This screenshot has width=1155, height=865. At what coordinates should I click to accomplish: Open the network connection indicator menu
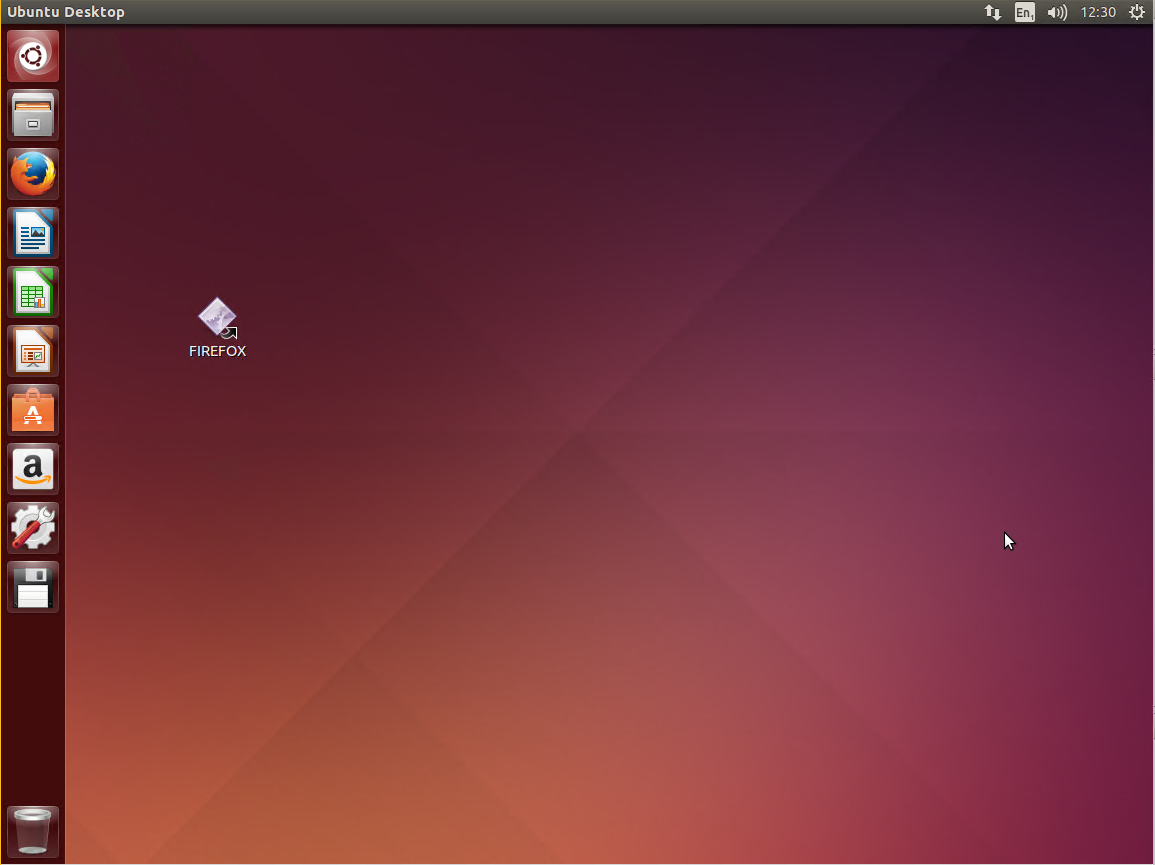pyautogui.click(x=993, y=12)
